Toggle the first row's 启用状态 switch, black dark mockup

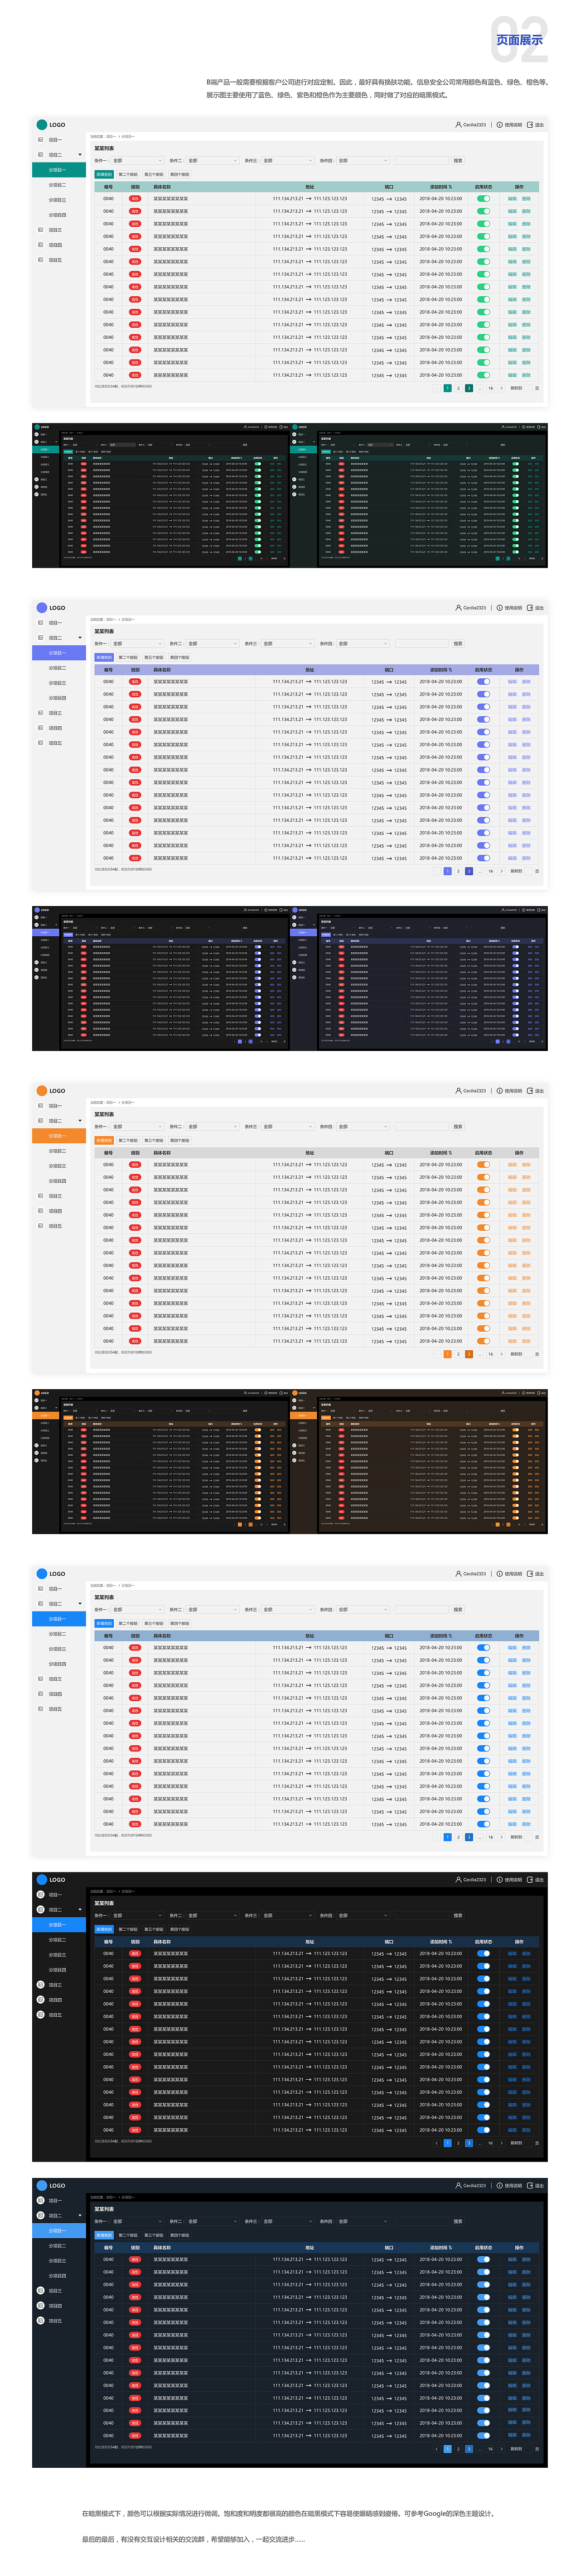(484, 1954)
